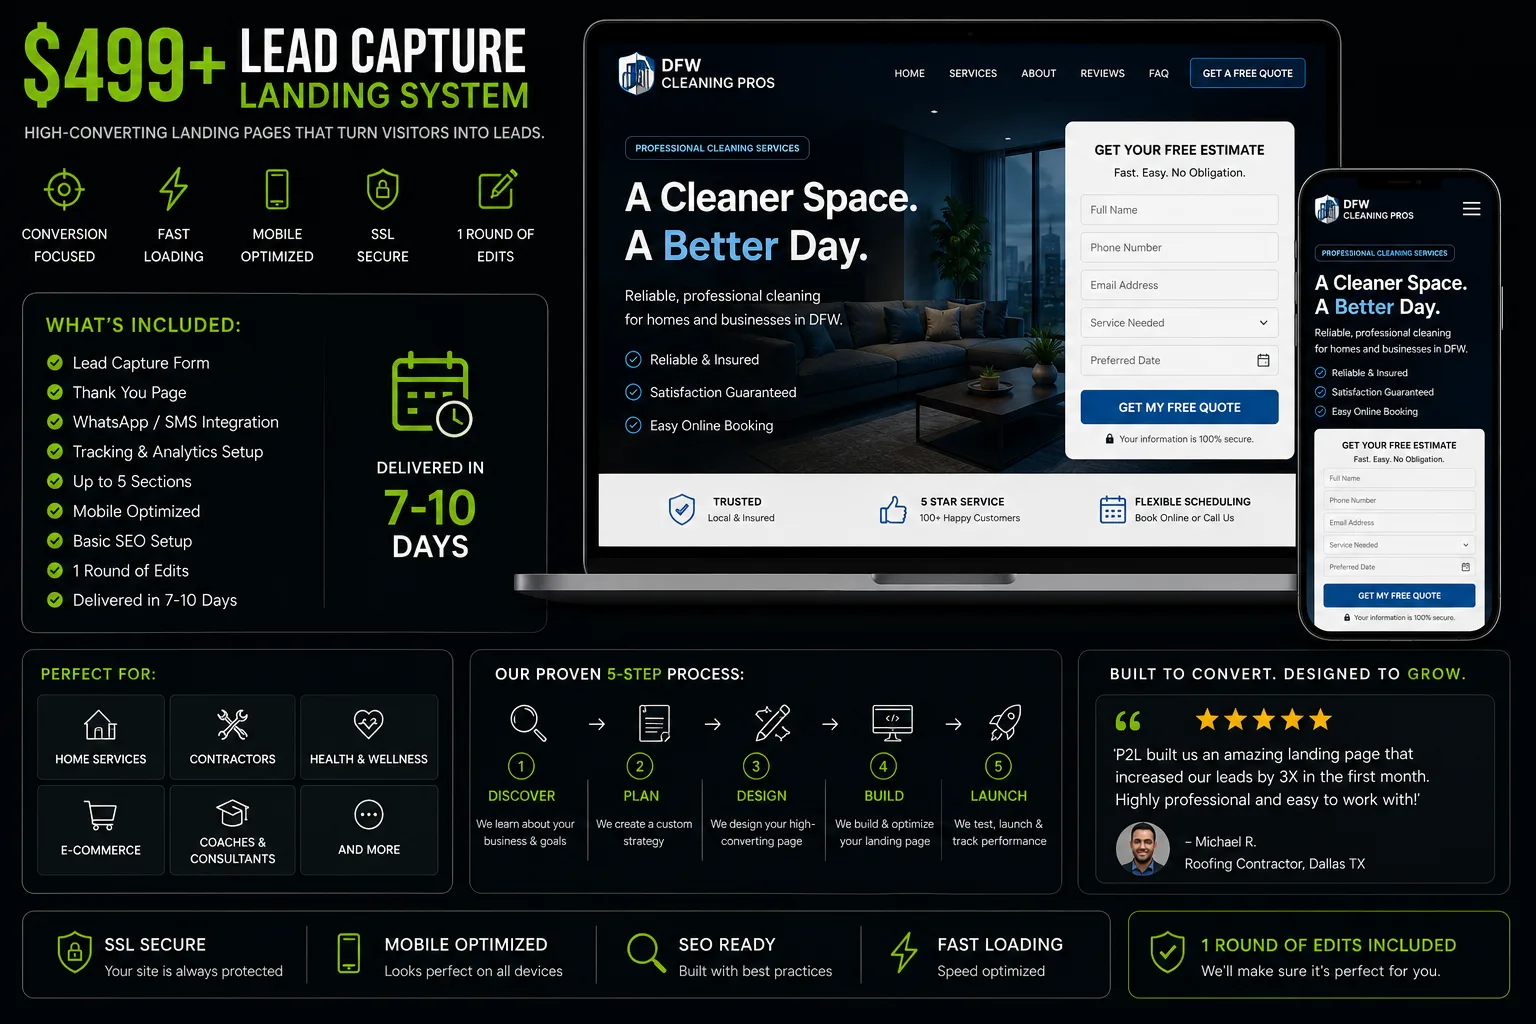Click the step 3 number circle under Design
The width and height of the screenshot is (1536, 1024).
[x=756, y=766]
